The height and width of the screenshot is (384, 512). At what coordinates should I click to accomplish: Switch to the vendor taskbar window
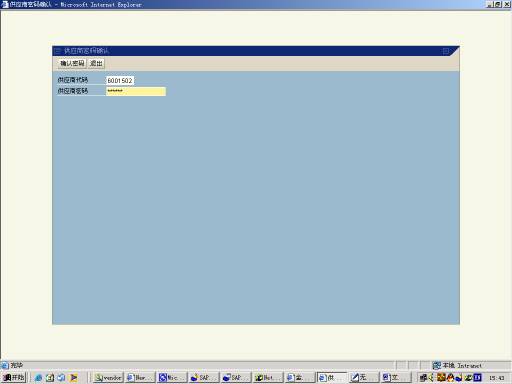point(108,378)
